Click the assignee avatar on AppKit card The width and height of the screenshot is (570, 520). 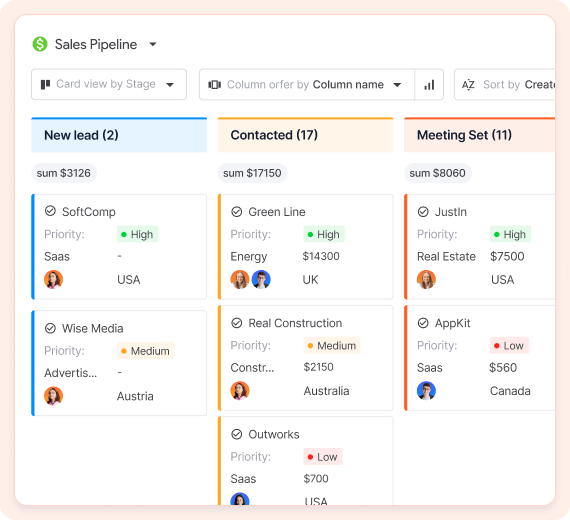tap(426, 391)
